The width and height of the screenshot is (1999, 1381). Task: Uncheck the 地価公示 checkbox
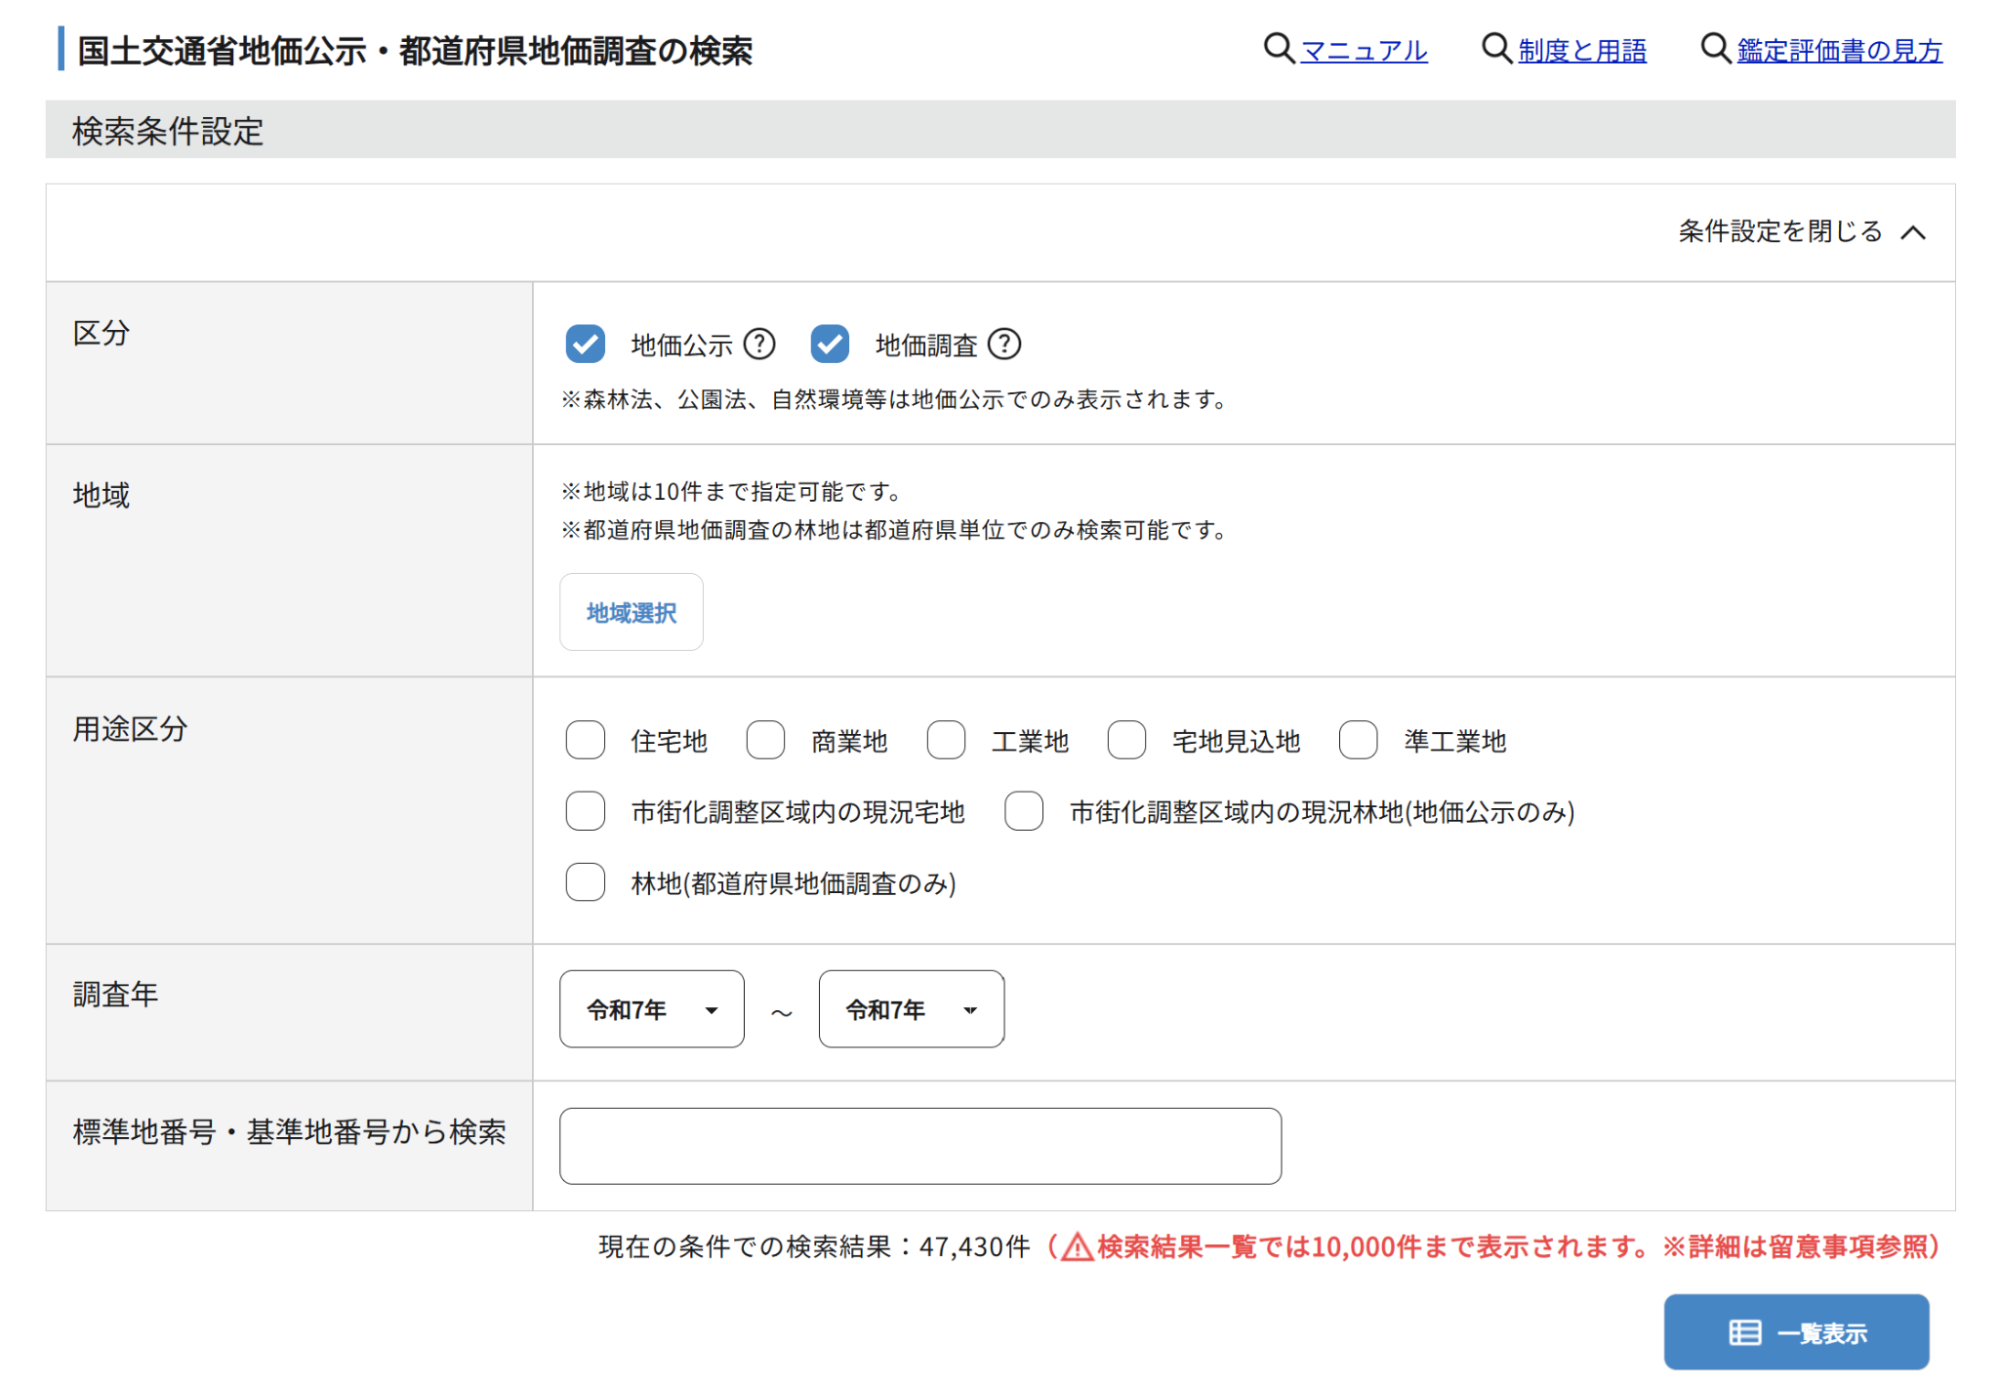(585, 344)
